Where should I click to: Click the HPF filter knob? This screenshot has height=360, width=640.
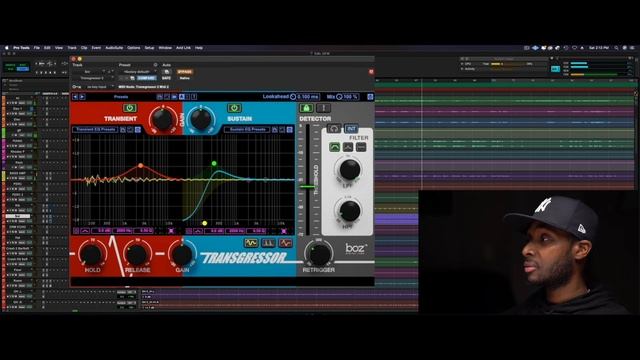(x=349, y=211)
